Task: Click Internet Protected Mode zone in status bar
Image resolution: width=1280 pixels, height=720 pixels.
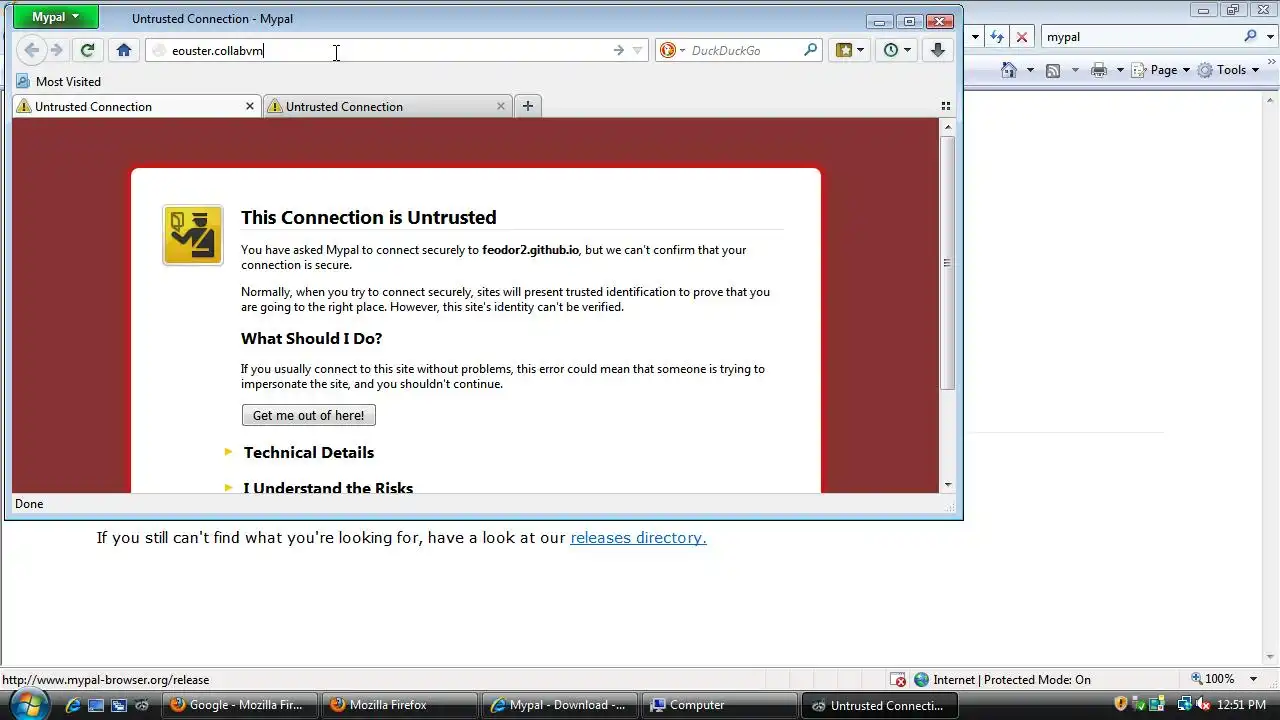Action: tap(1002, 680)
